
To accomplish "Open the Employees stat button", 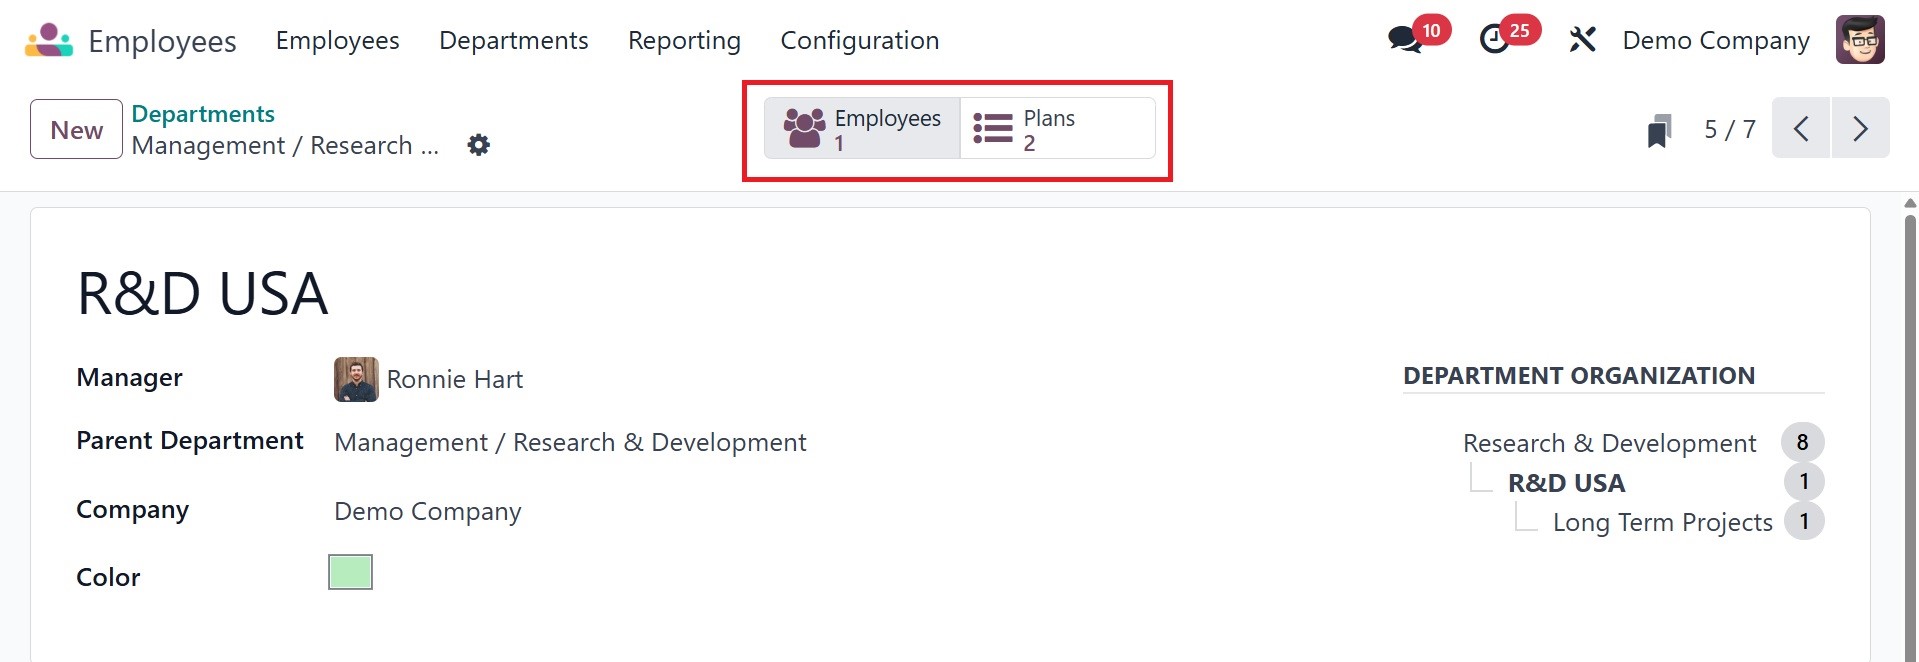I will pyautogui.click(x=862, y=128).
